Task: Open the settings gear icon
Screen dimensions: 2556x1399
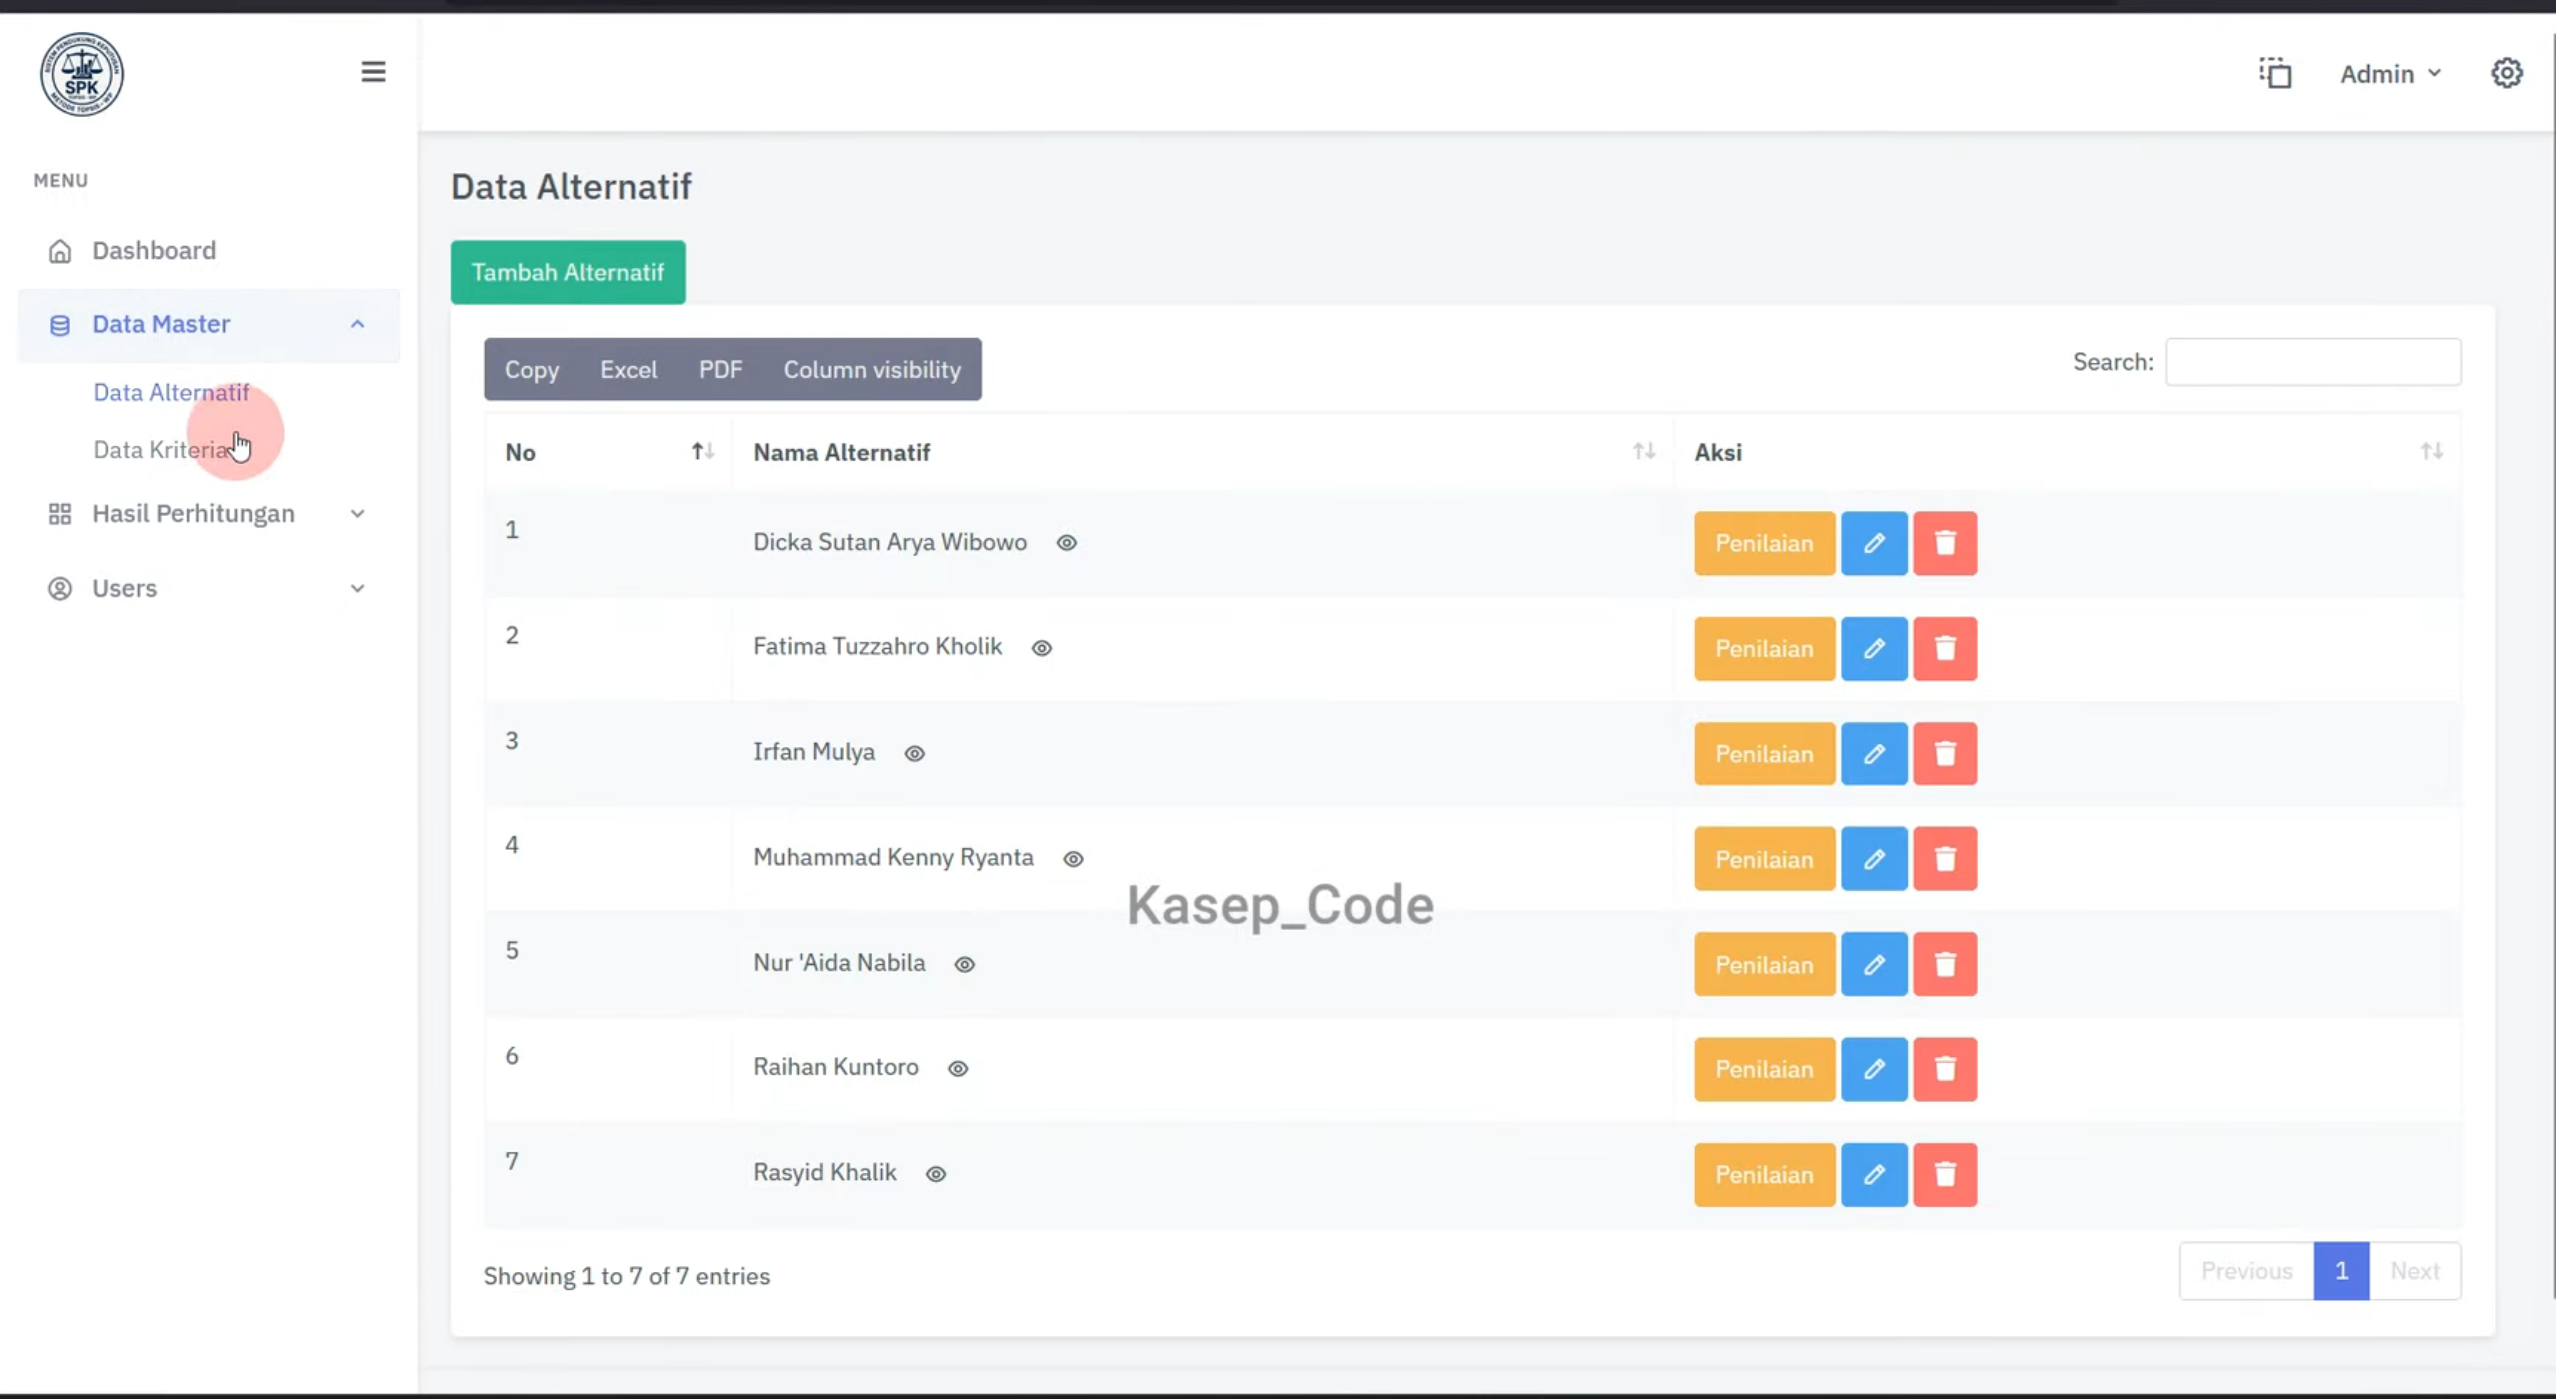Action: 2506,73
